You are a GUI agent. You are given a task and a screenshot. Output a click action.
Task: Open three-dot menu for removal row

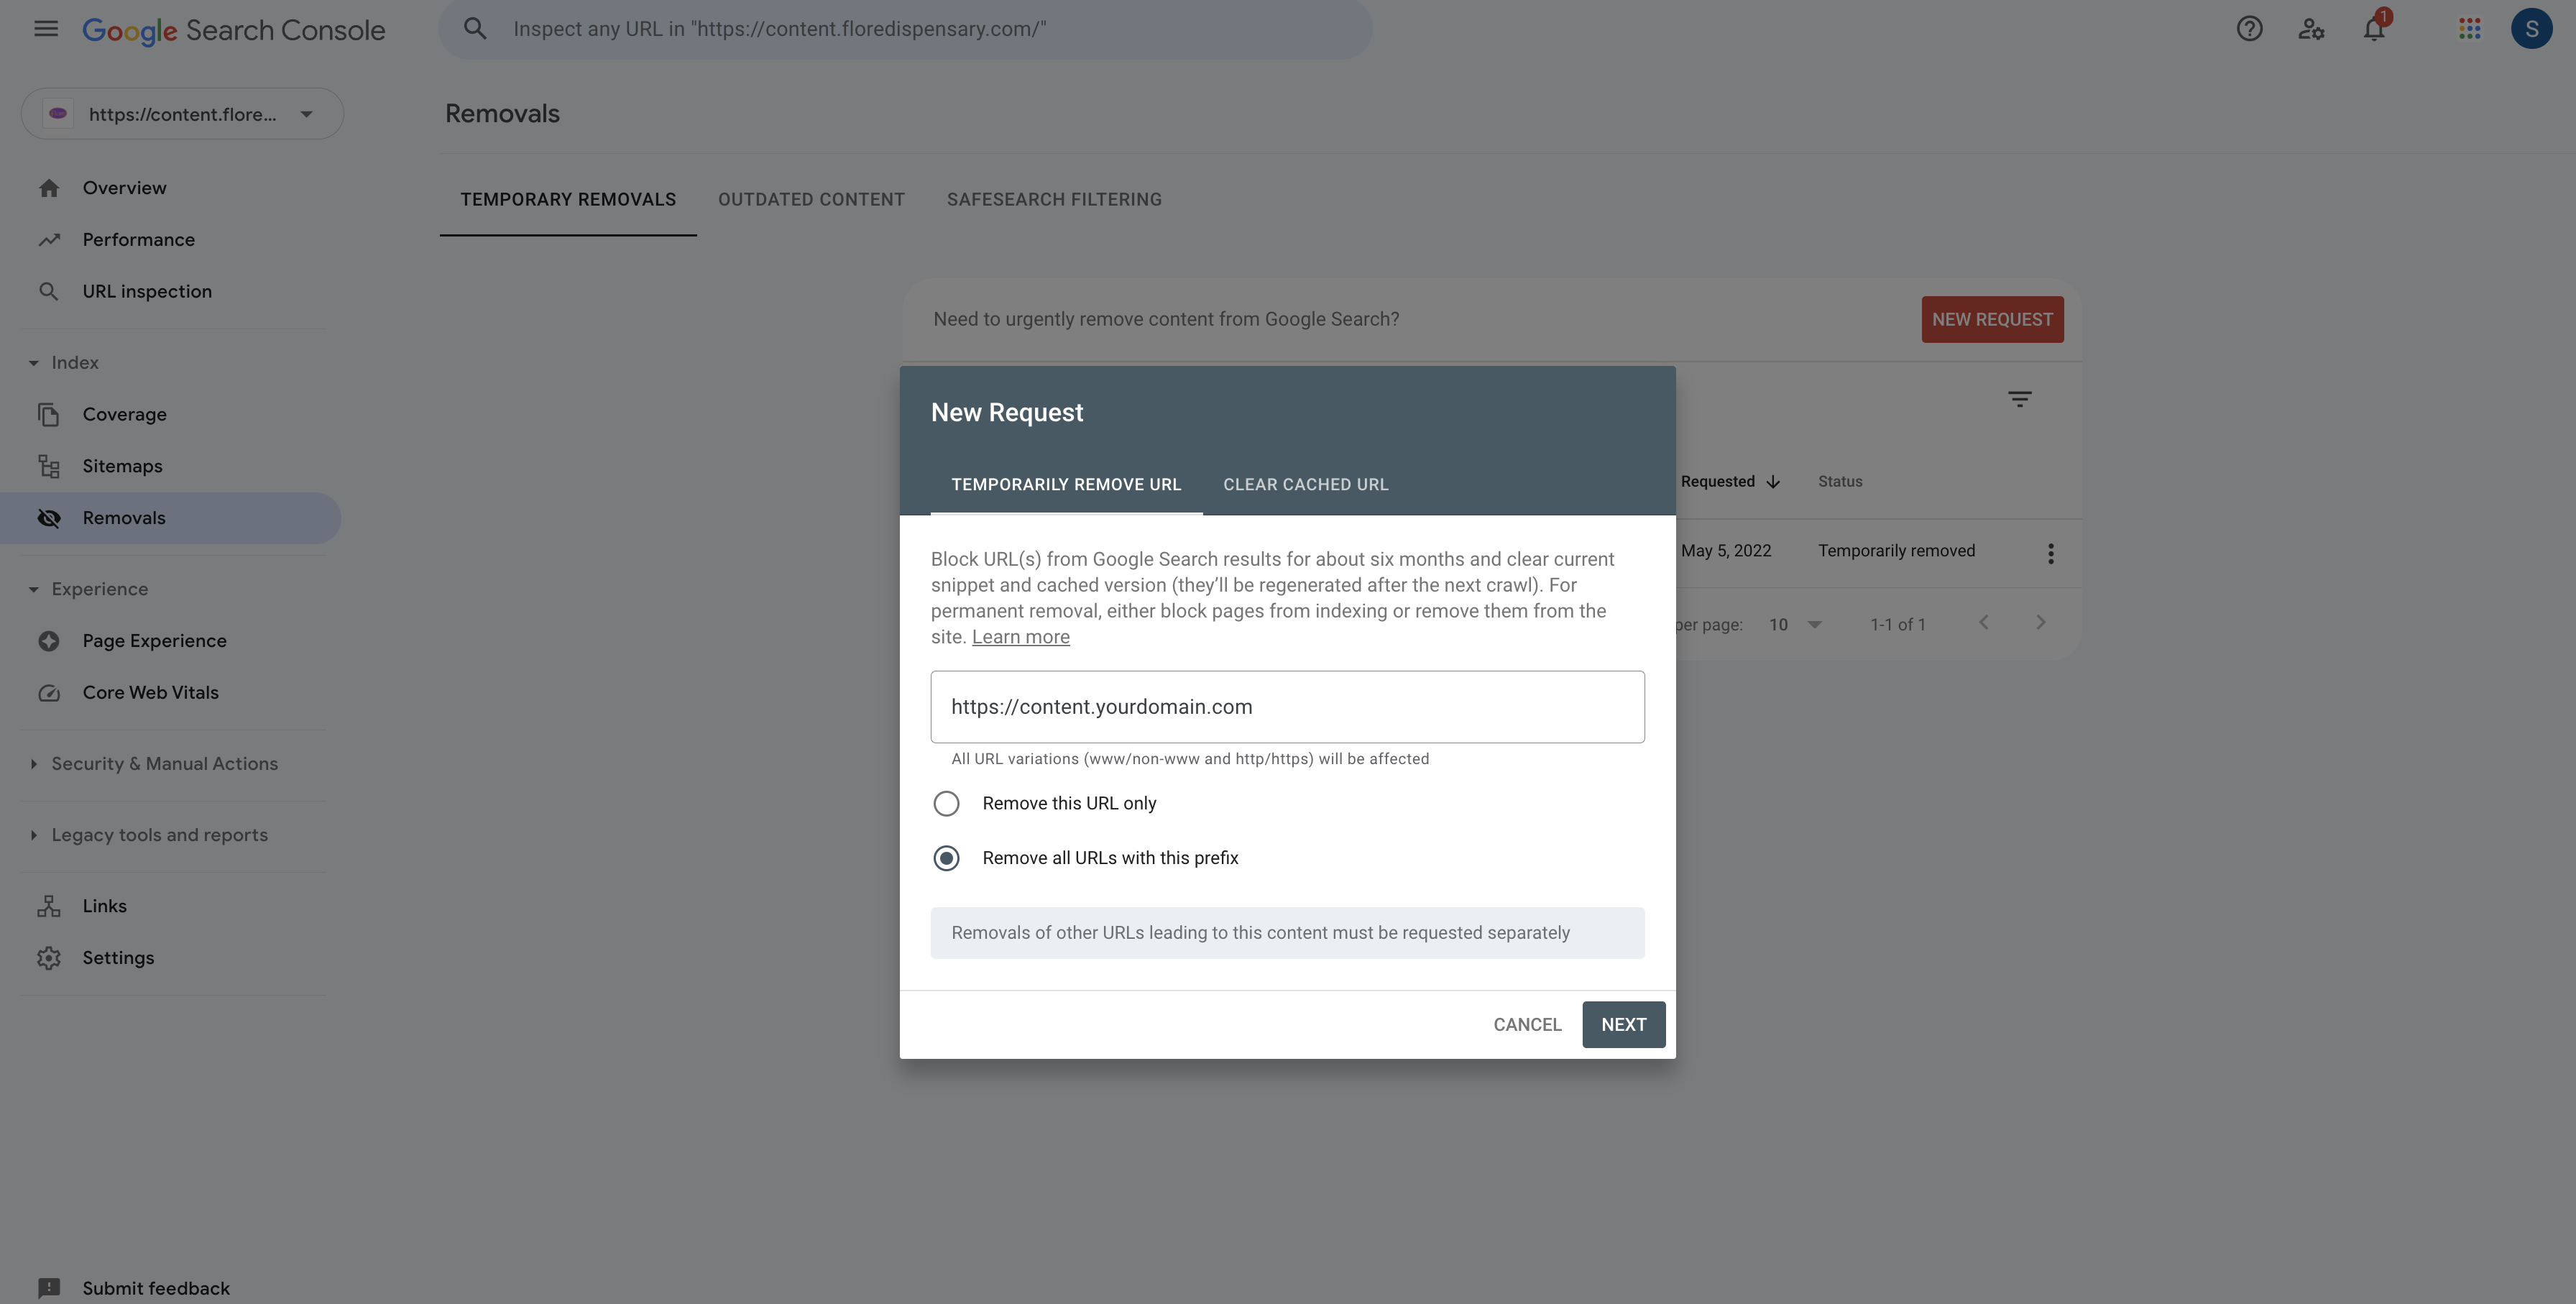tap(2050, 553)
